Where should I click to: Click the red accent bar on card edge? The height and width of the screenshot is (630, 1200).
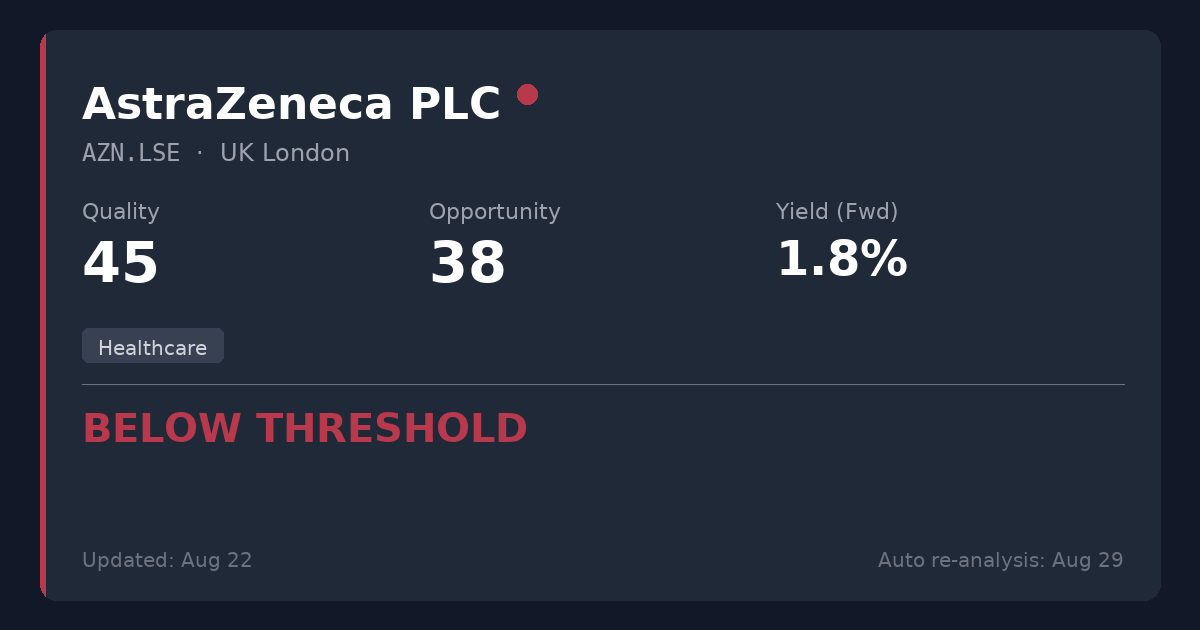43,315
